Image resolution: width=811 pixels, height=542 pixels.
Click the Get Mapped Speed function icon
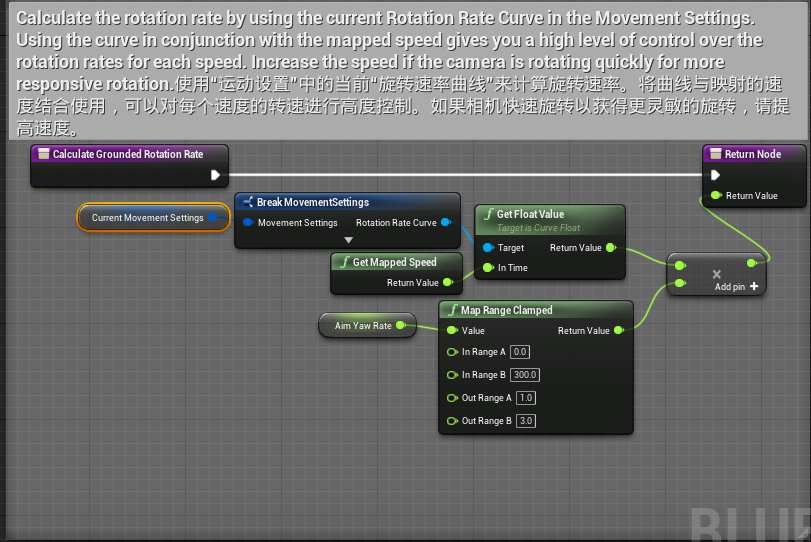coord(343,262)
